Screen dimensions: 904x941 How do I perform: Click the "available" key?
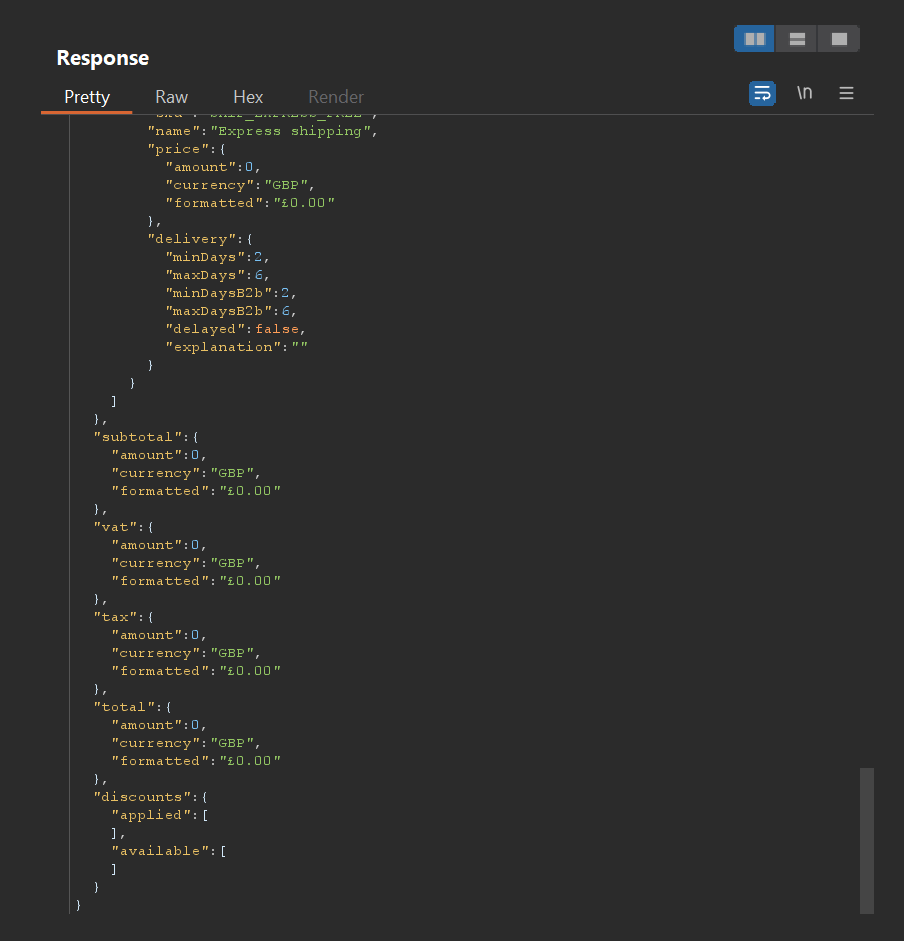pyautogui.click(x=160, y=851)
